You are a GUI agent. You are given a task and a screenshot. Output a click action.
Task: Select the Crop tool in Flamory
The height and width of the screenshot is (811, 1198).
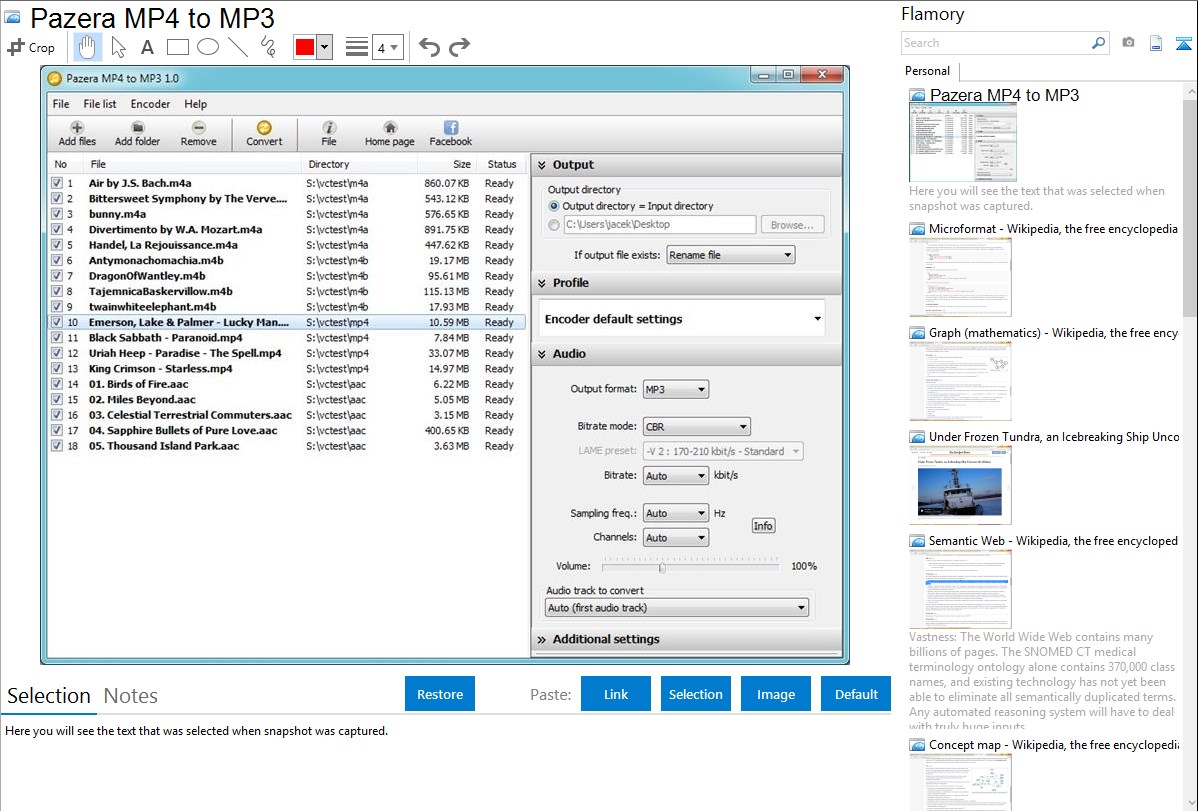coord(31,47)
